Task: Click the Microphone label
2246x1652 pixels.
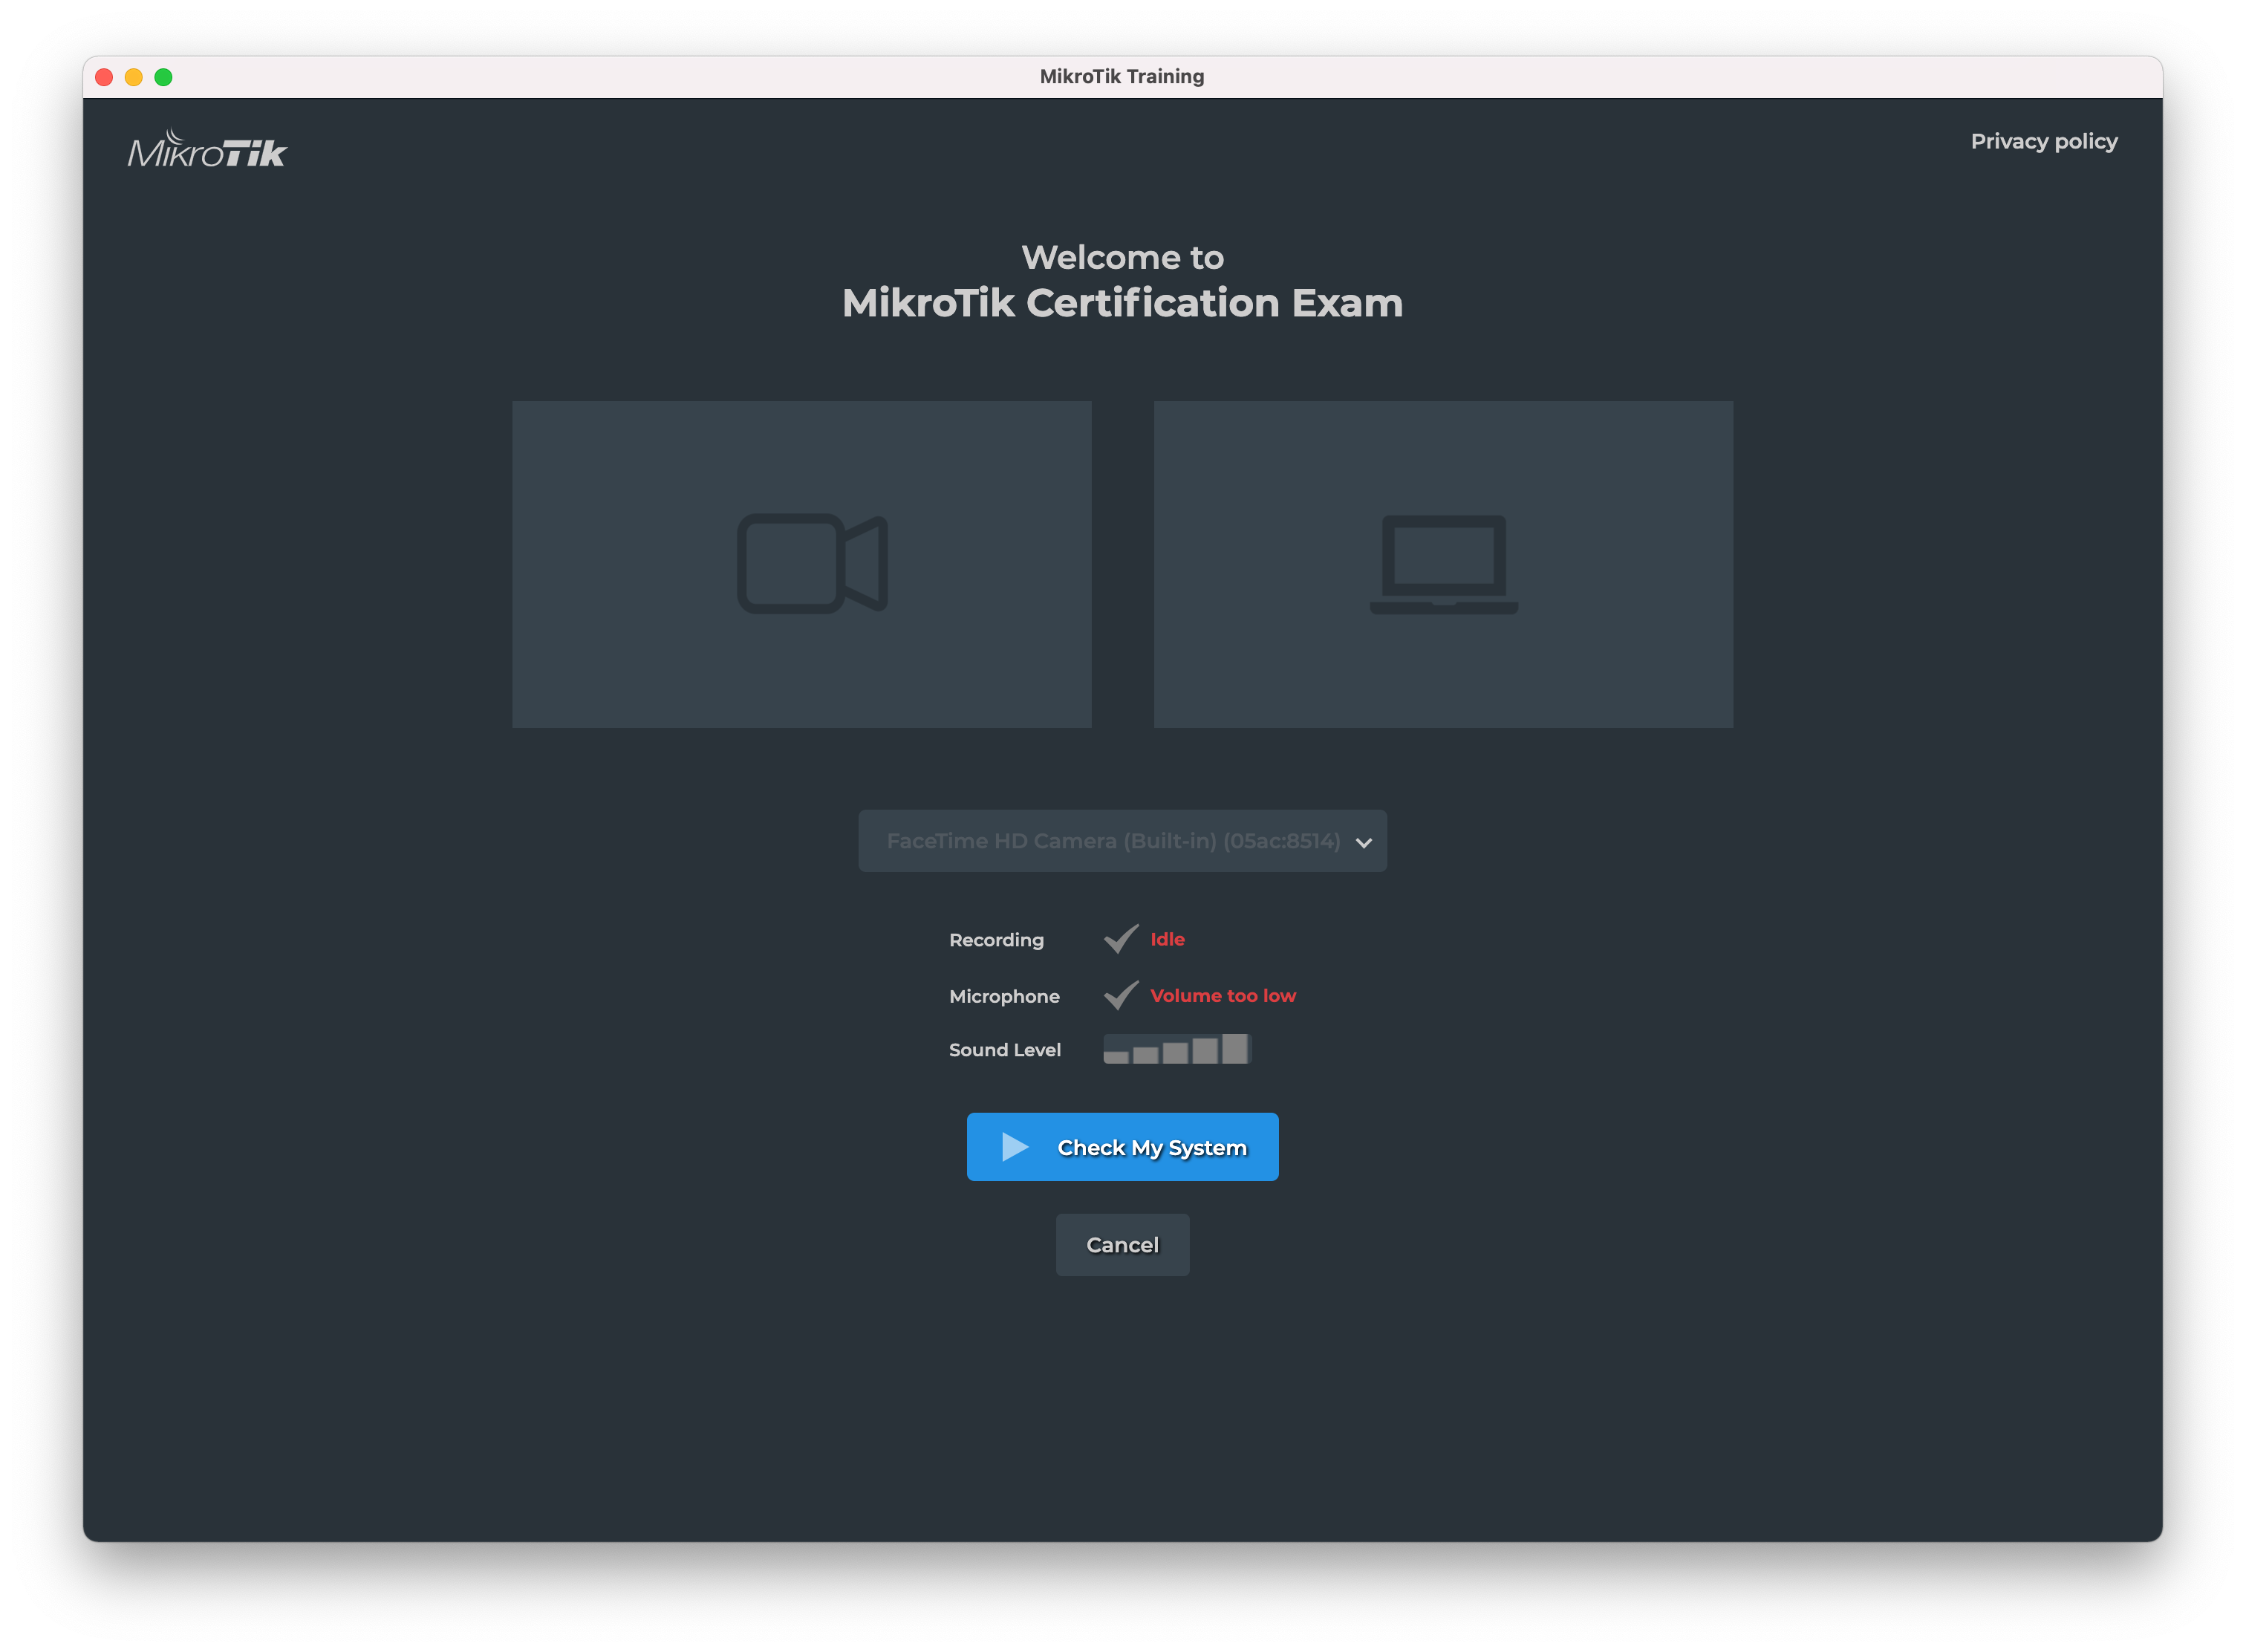Action: click(x=1004, y=996)
